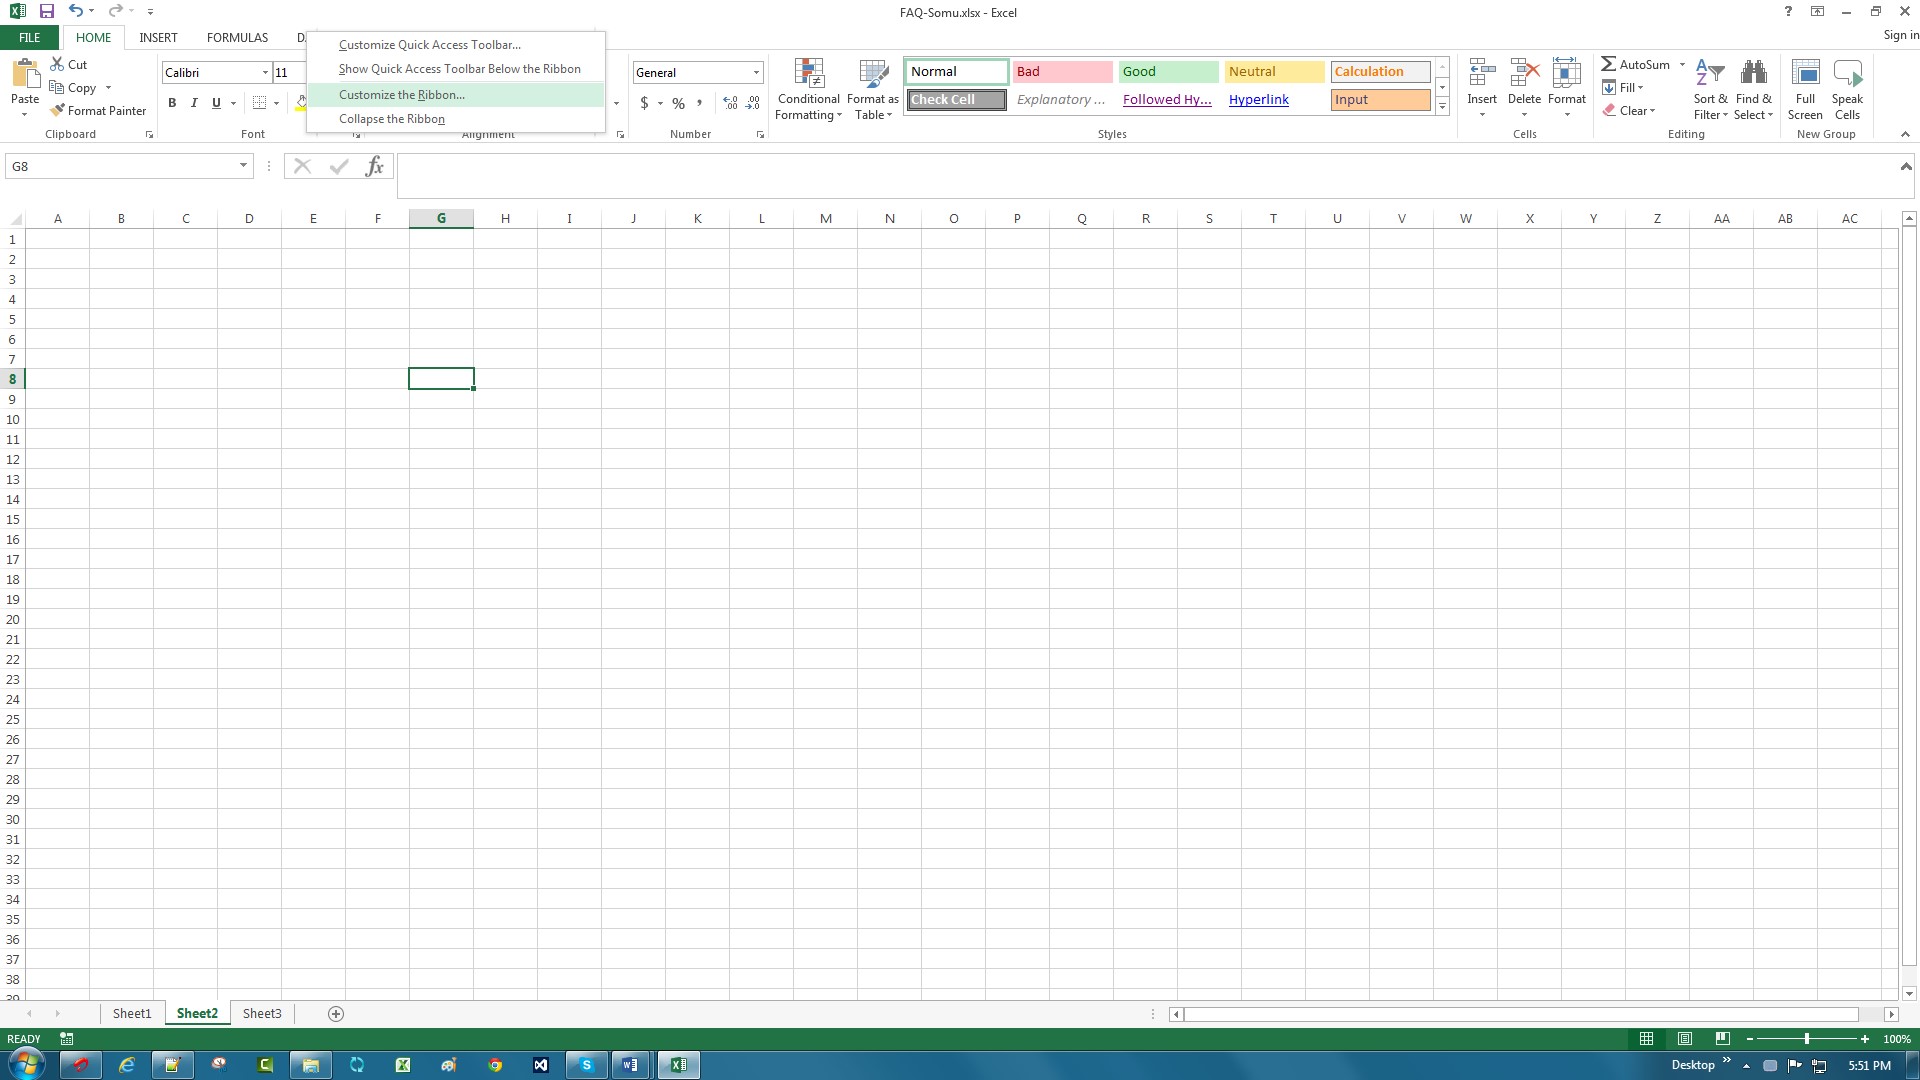
Task: Expand the cell styles gallery
Action: (1442, 105)
